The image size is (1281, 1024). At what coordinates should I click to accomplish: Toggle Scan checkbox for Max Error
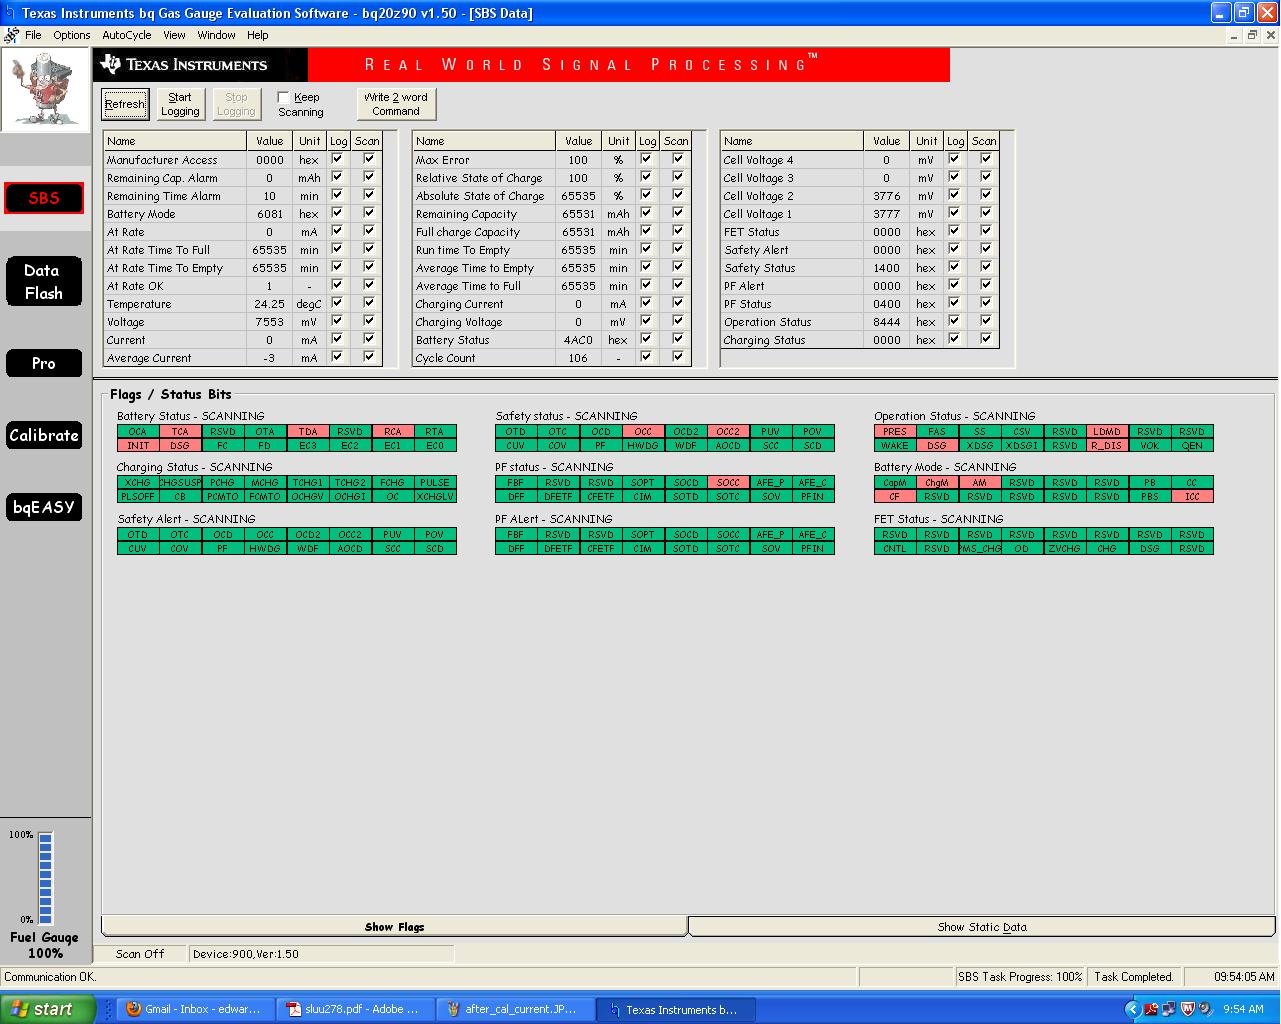point(678,159)
